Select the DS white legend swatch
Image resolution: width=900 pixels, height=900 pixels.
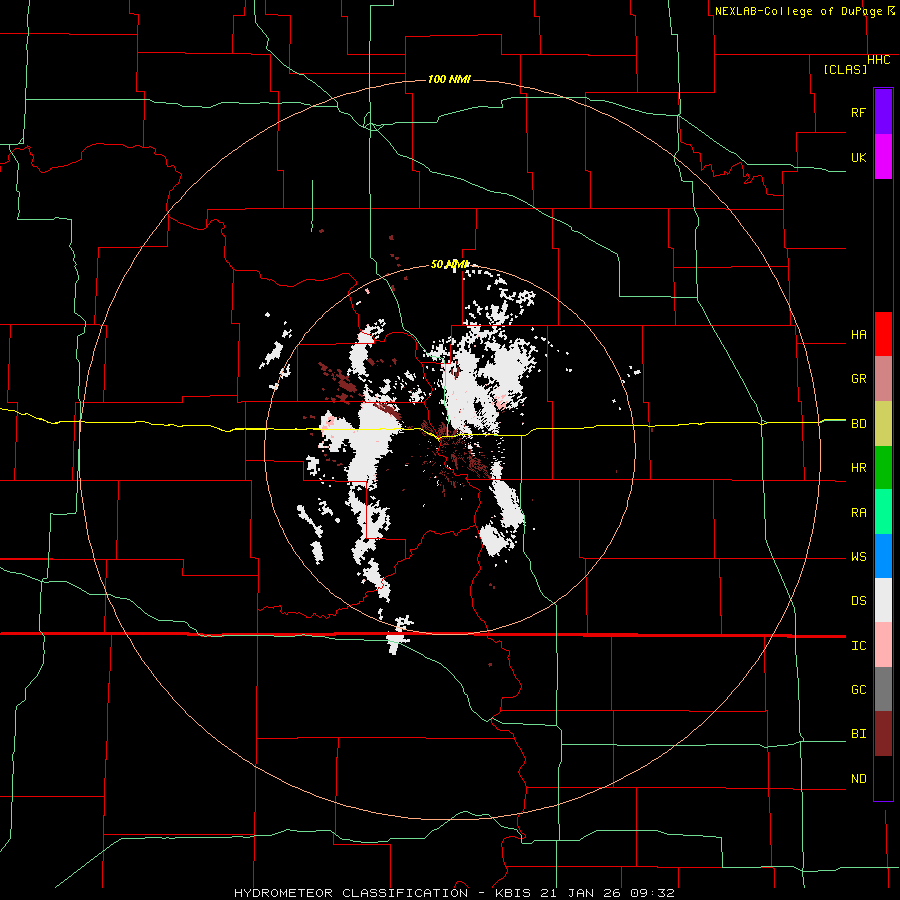click(883, 600)
